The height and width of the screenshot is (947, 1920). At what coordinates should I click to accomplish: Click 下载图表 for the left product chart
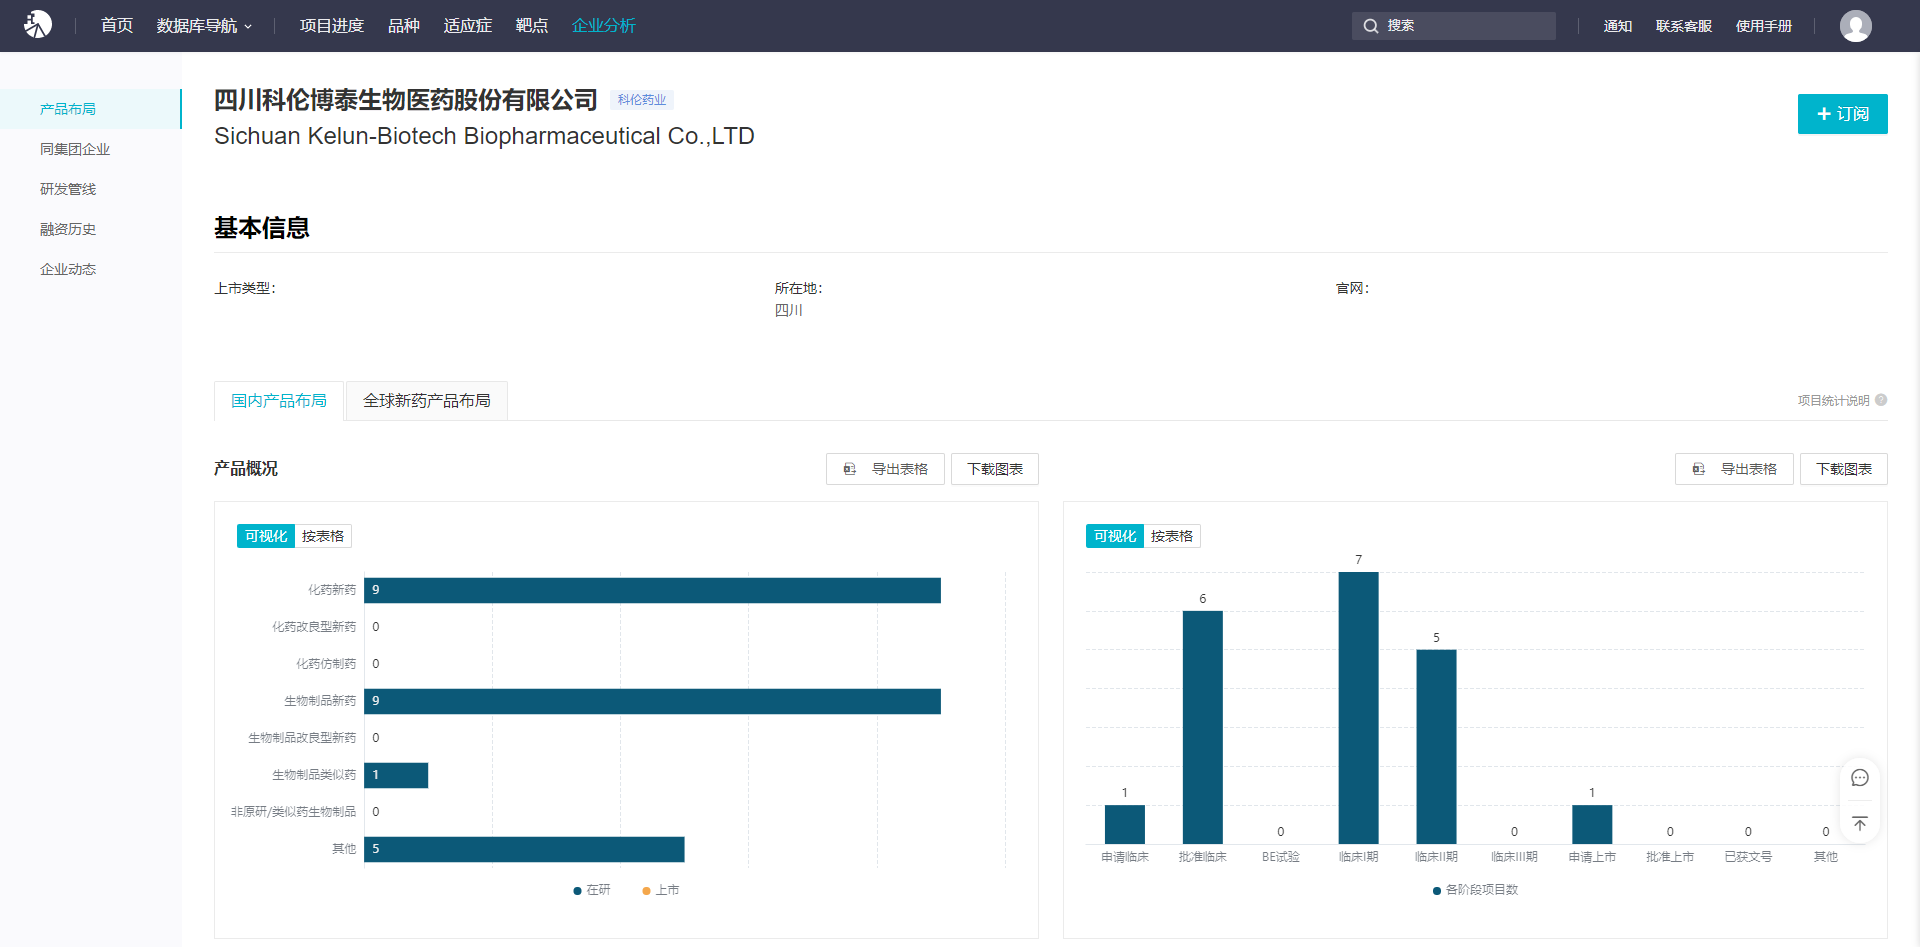pos(995,469)
